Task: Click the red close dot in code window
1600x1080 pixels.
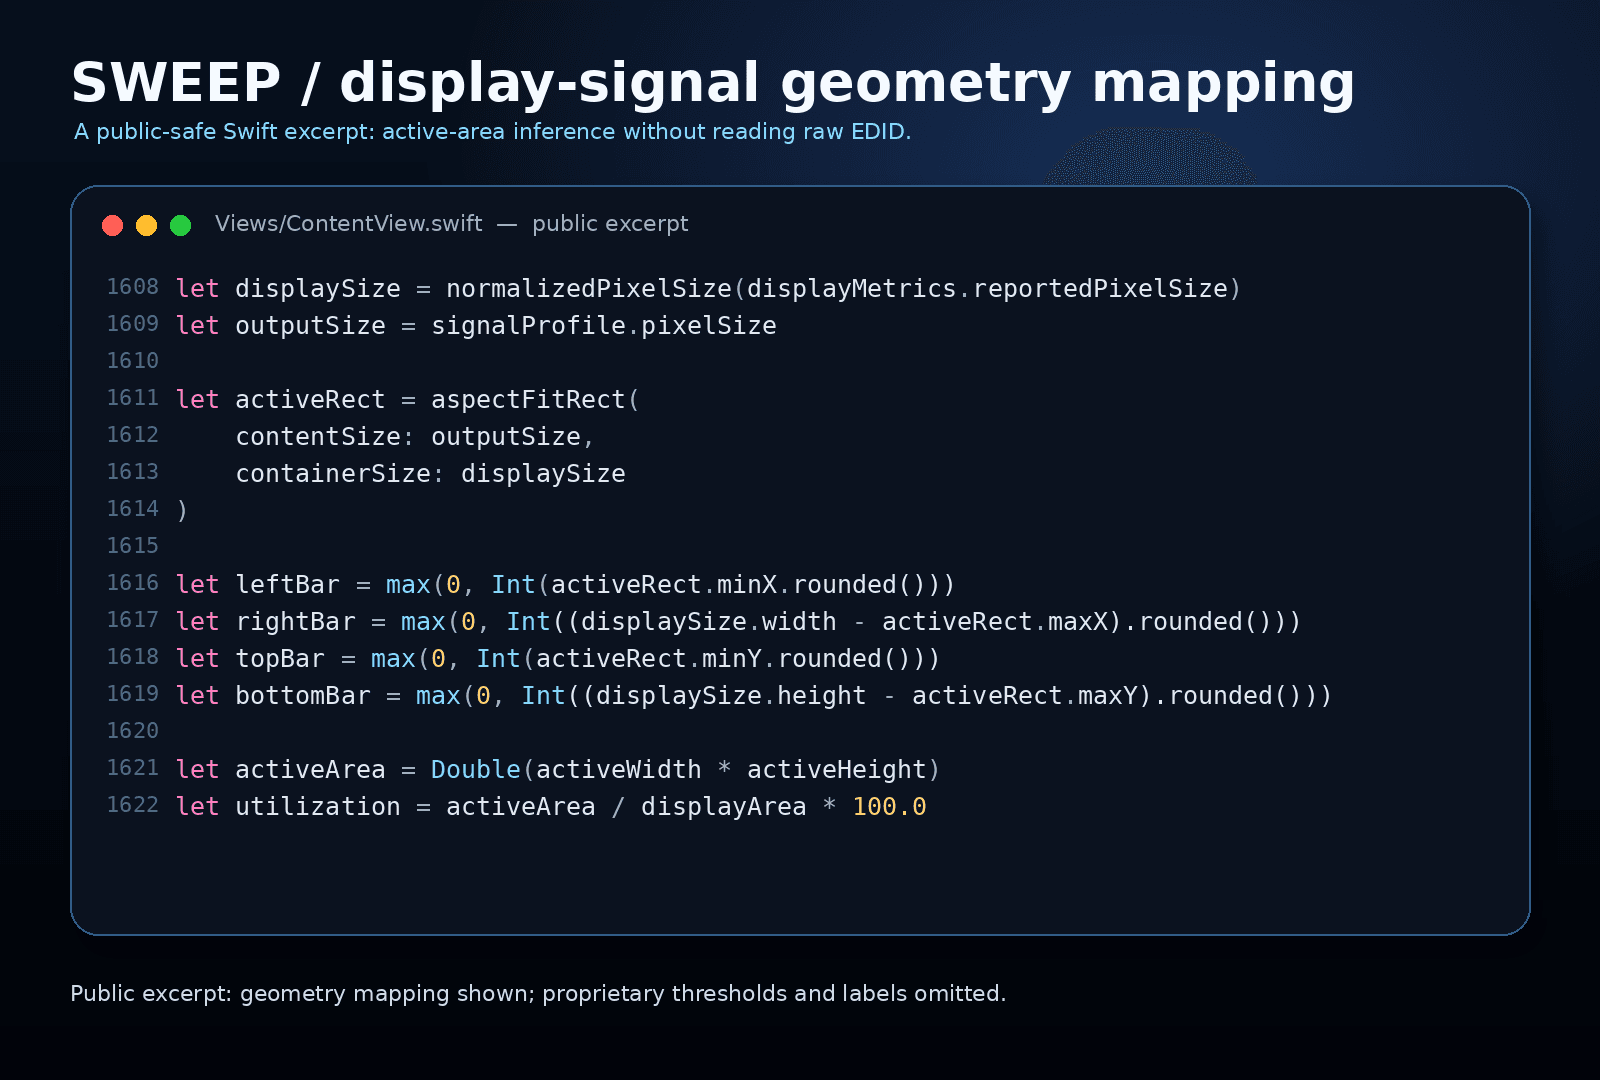Action: click(112, 225)
